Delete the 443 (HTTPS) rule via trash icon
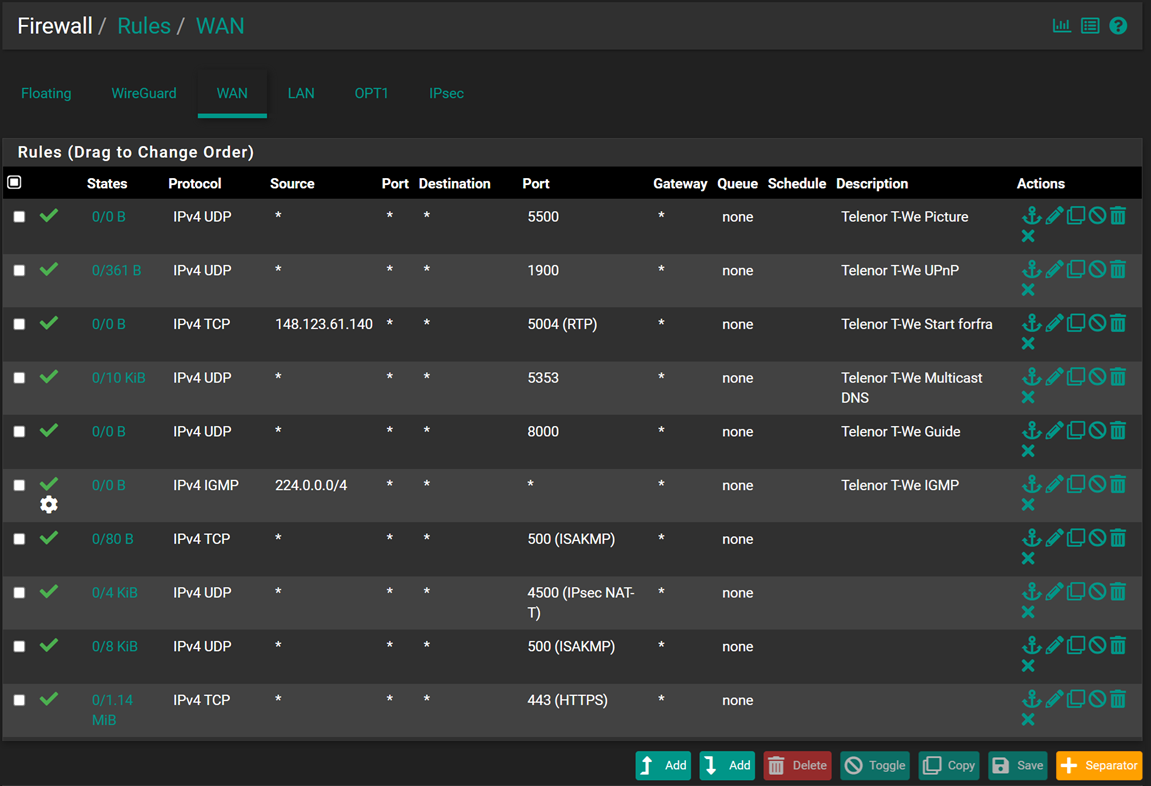The height and width of the screenshot is (786, 1151). (x=1118, y=700)
